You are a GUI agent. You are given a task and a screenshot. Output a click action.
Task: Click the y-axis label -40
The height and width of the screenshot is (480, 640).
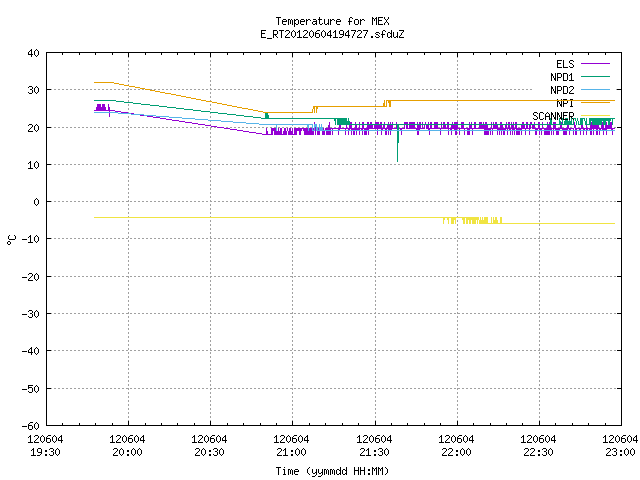coord(31,351)
